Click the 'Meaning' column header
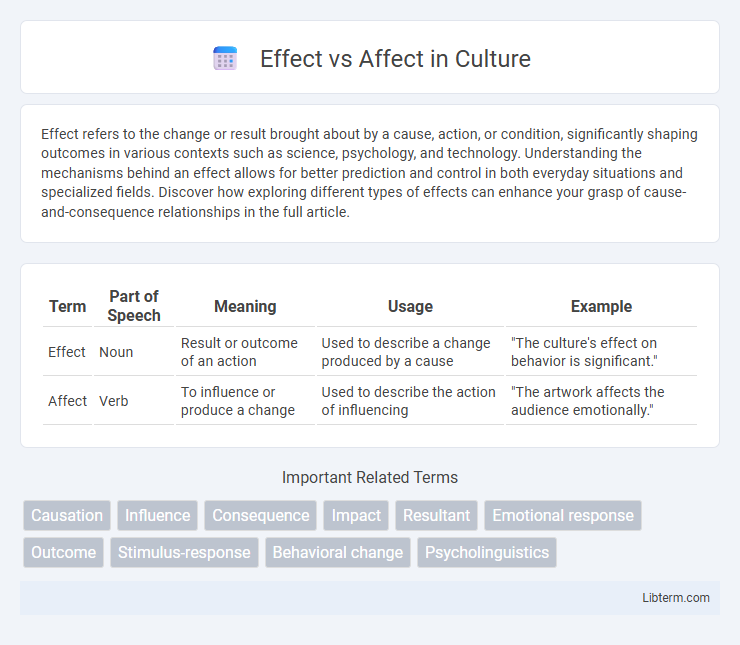 tap(245, 306)
